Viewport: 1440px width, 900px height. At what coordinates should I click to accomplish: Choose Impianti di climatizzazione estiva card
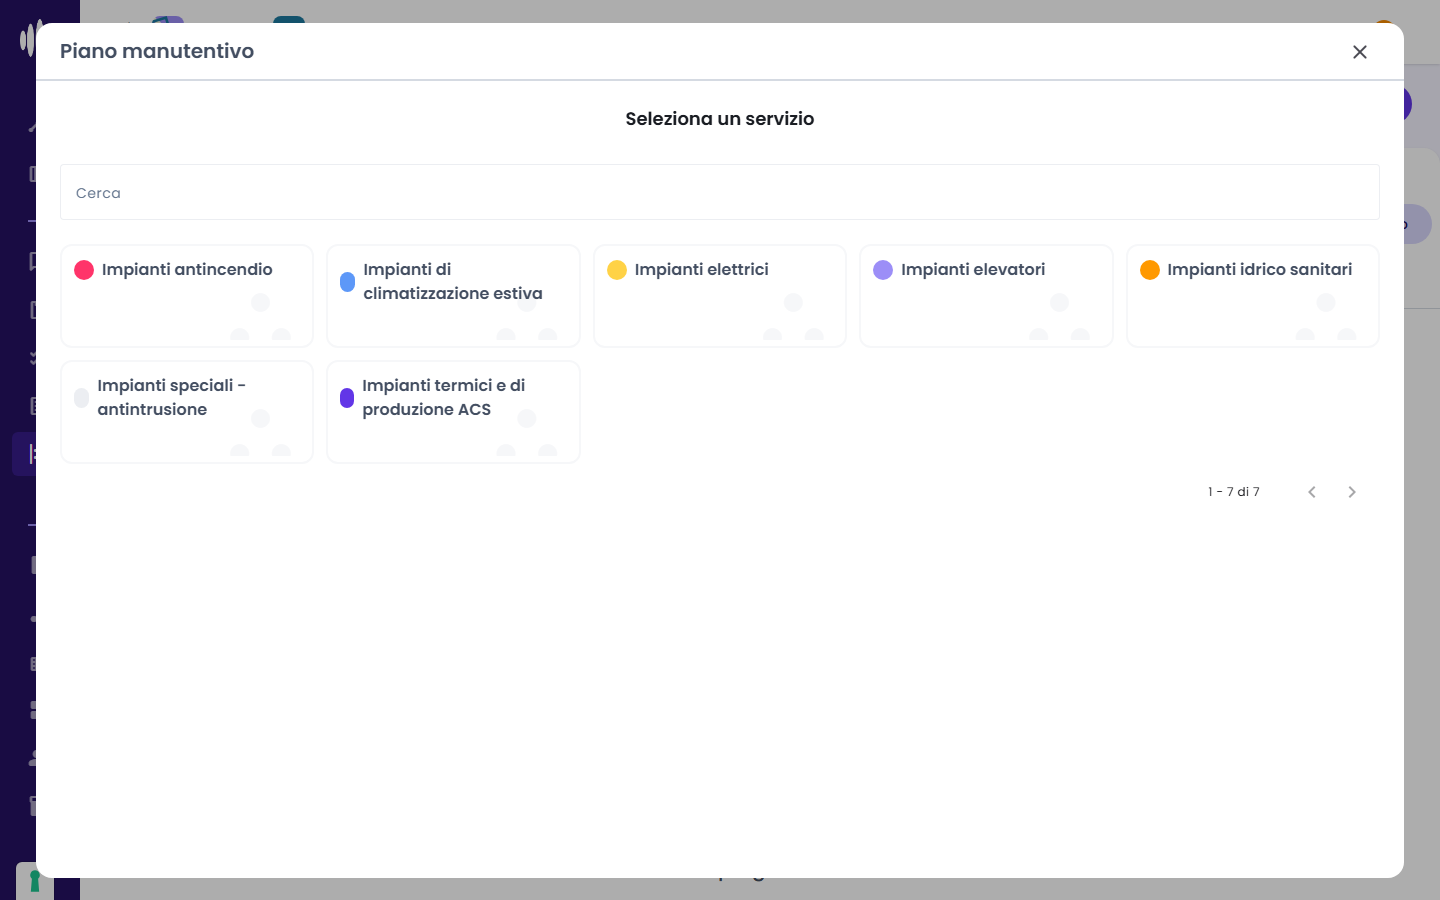click(453, 296)
